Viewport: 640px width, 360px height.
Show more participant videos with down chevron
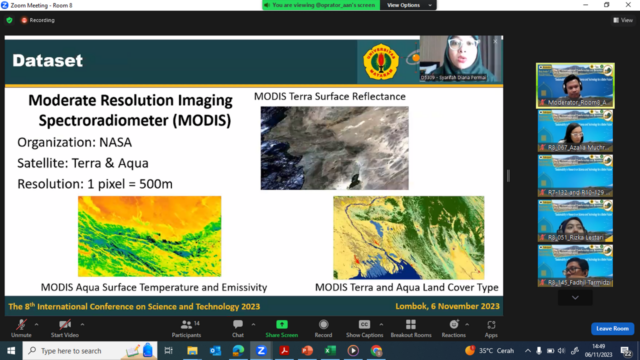pos(575,298)
